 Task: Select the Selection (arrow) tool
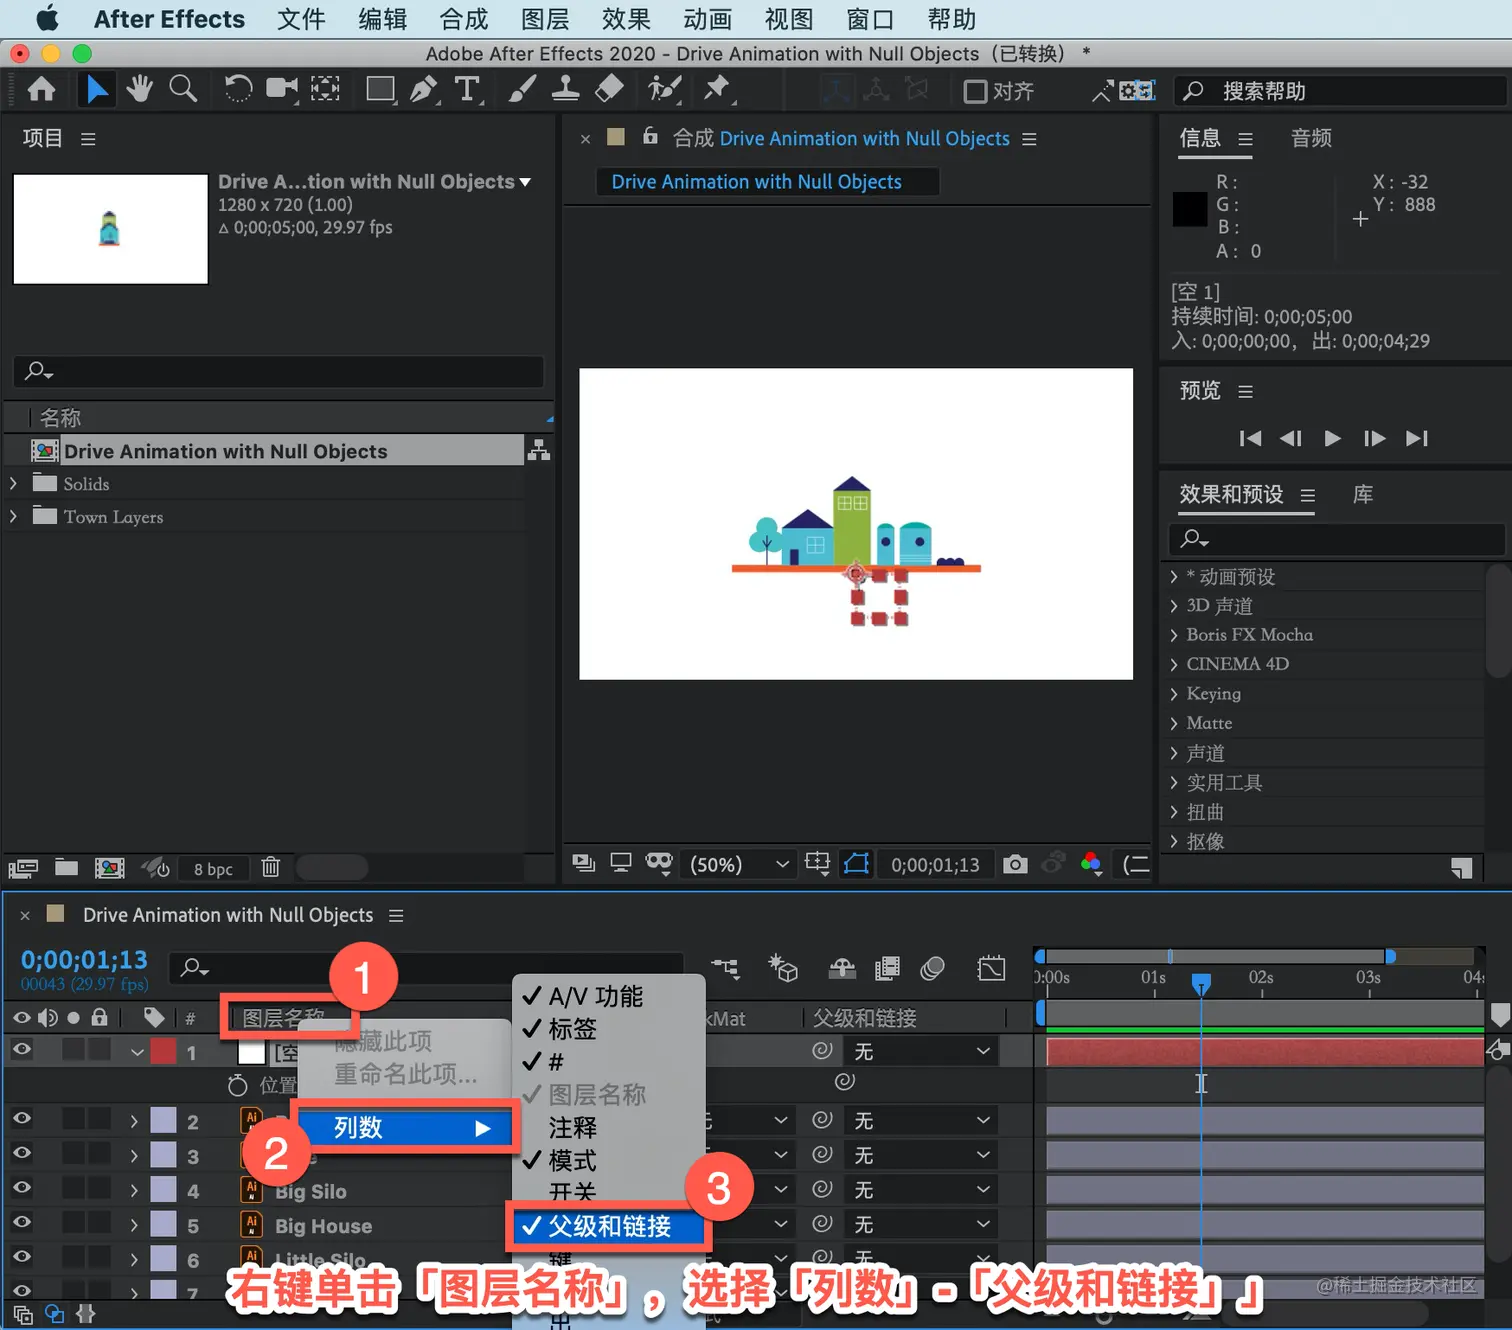tap(97, 90)
